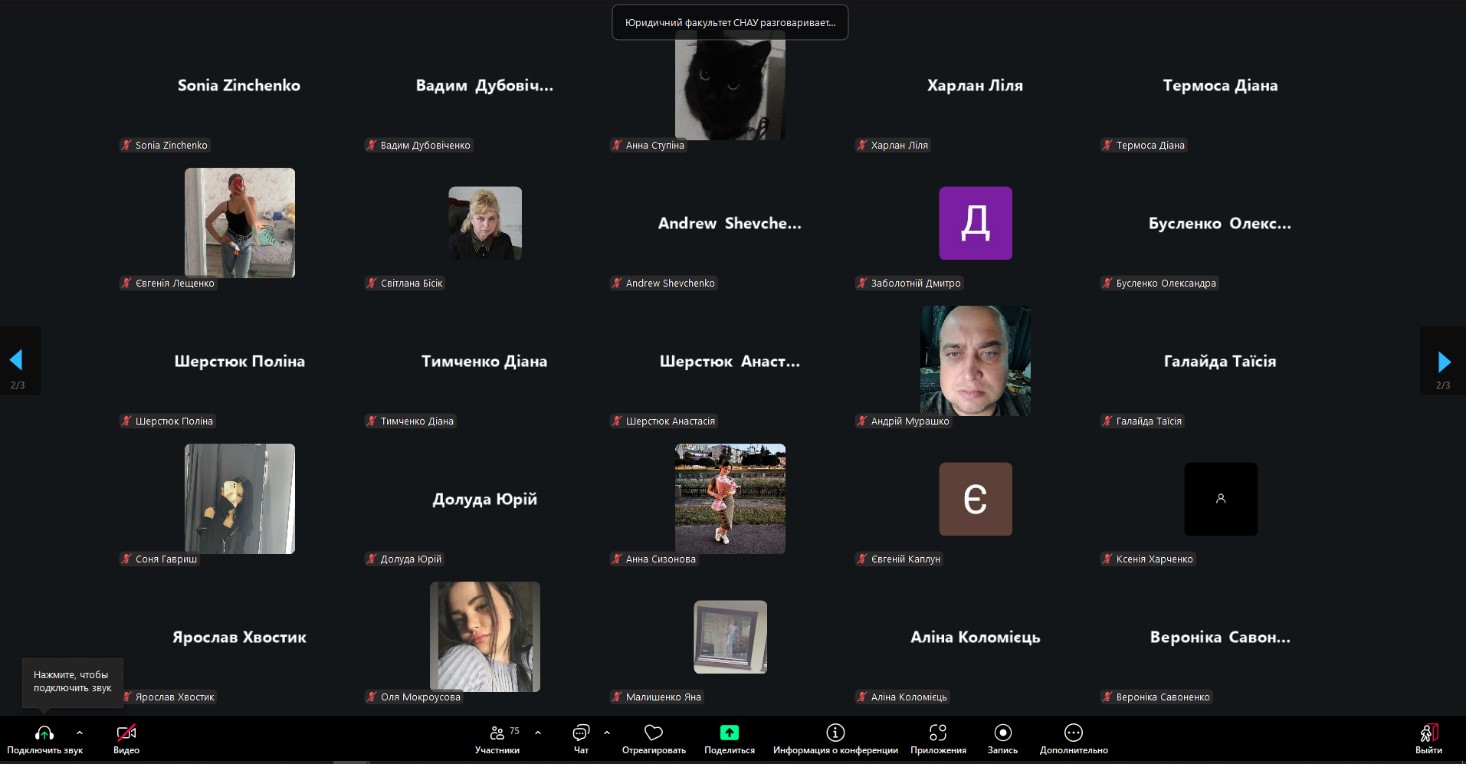Click the purple Д avatar of Заболотній Дмитро
Screen dimensions: 1466x764
[x=975, y=223]
